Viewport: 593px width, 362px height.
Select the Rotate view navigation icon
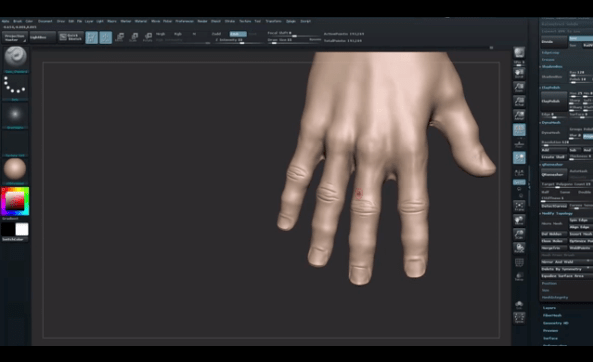[519, 248]
